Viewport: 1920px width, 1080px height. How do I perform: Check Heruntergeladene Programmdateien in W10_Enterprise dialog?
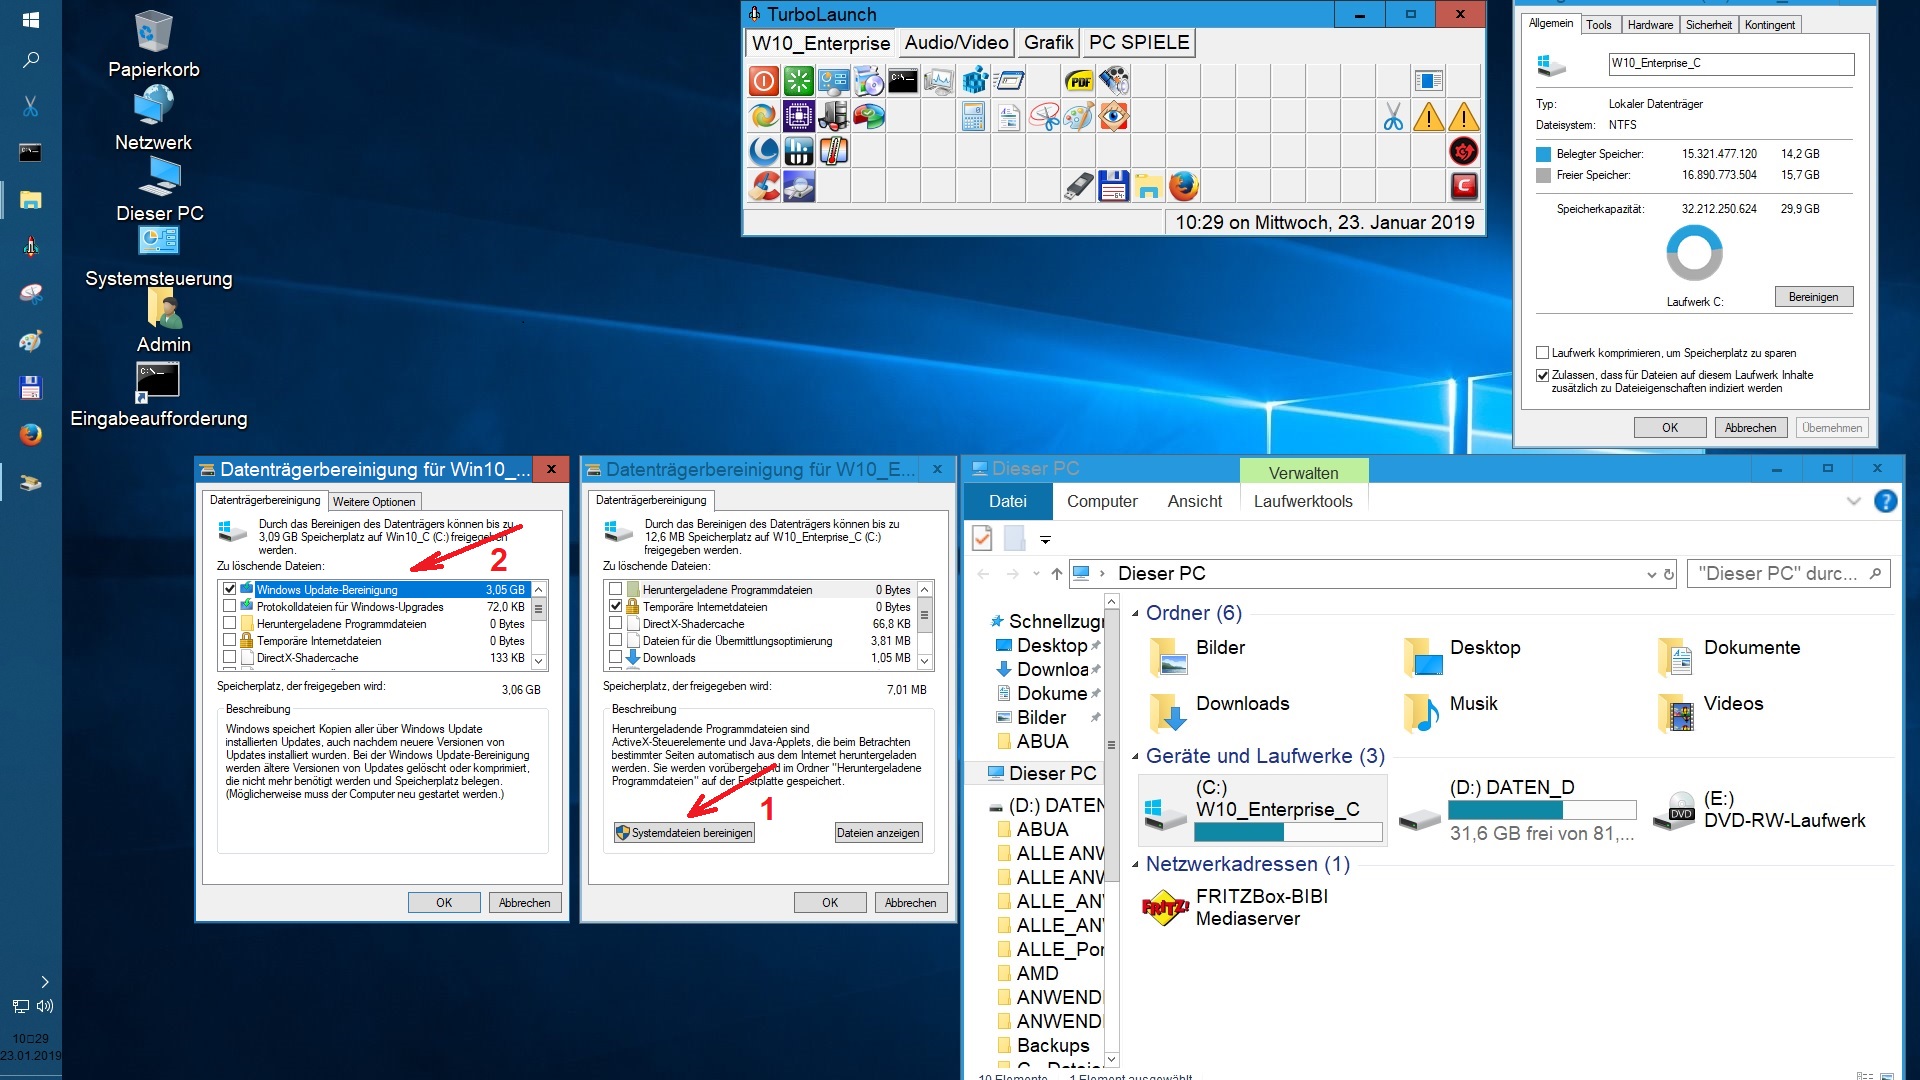pyautogui.click(x=616, y=589)
